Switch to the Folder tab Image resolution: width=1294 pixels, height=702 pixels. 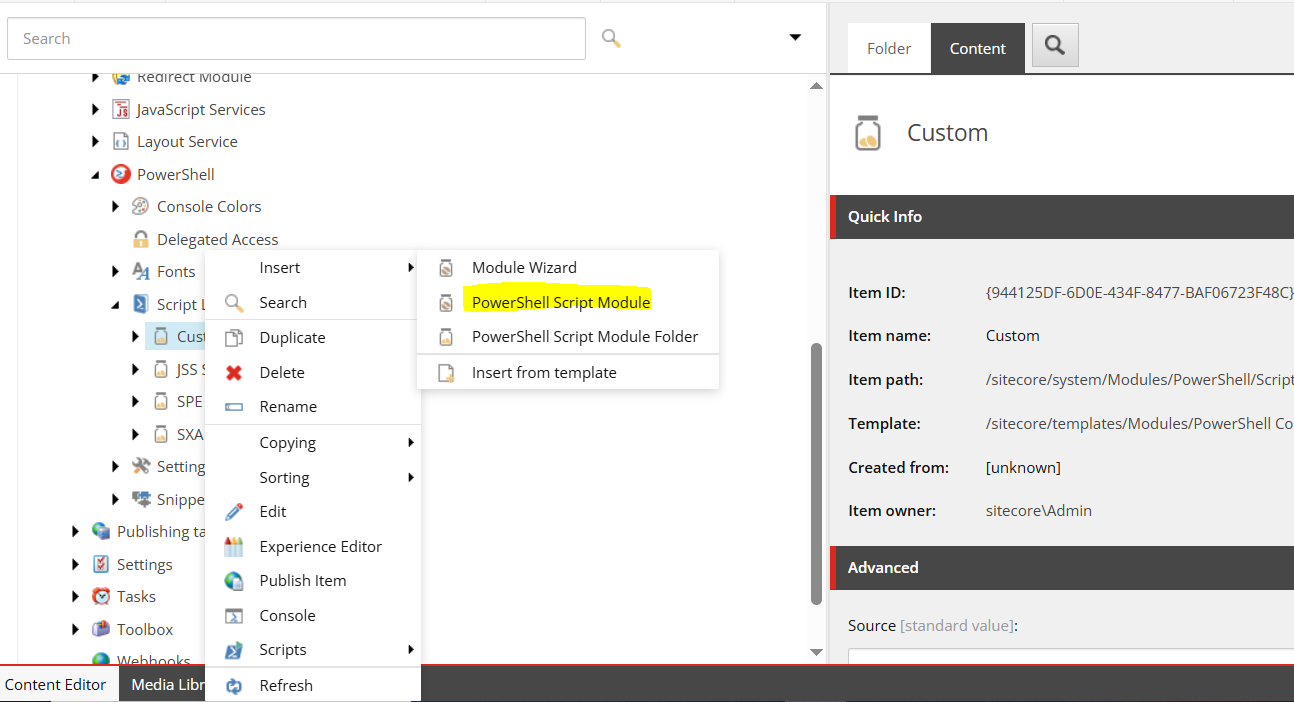(889, 48)
